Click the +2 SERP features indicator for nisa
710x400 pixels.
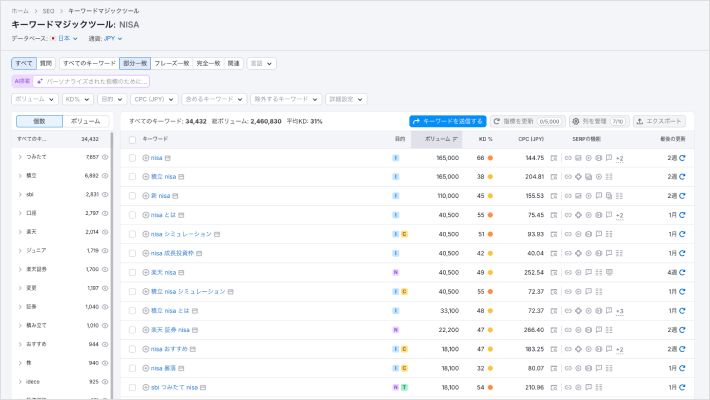pyautogui.click(x=619, y=158)
